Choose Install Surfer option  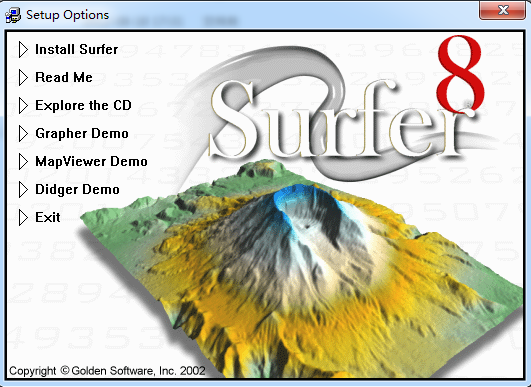(77, 49)
